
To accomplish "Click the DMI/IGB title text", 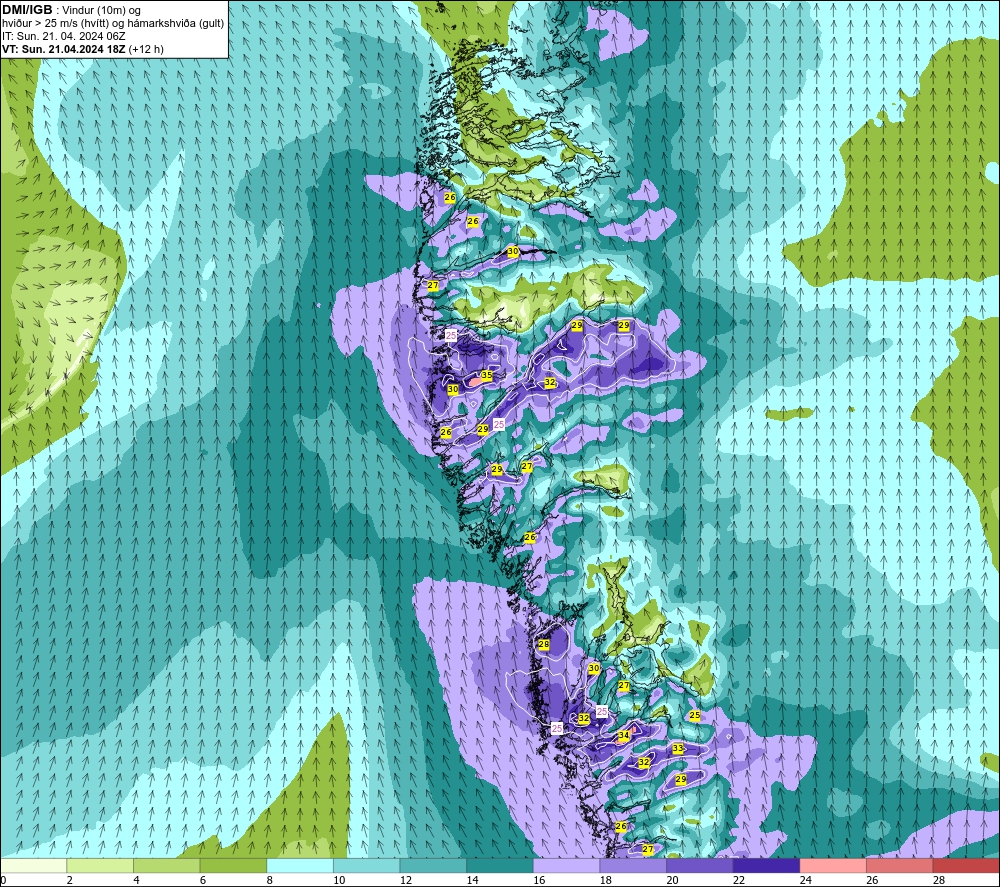I will [27, 10].
